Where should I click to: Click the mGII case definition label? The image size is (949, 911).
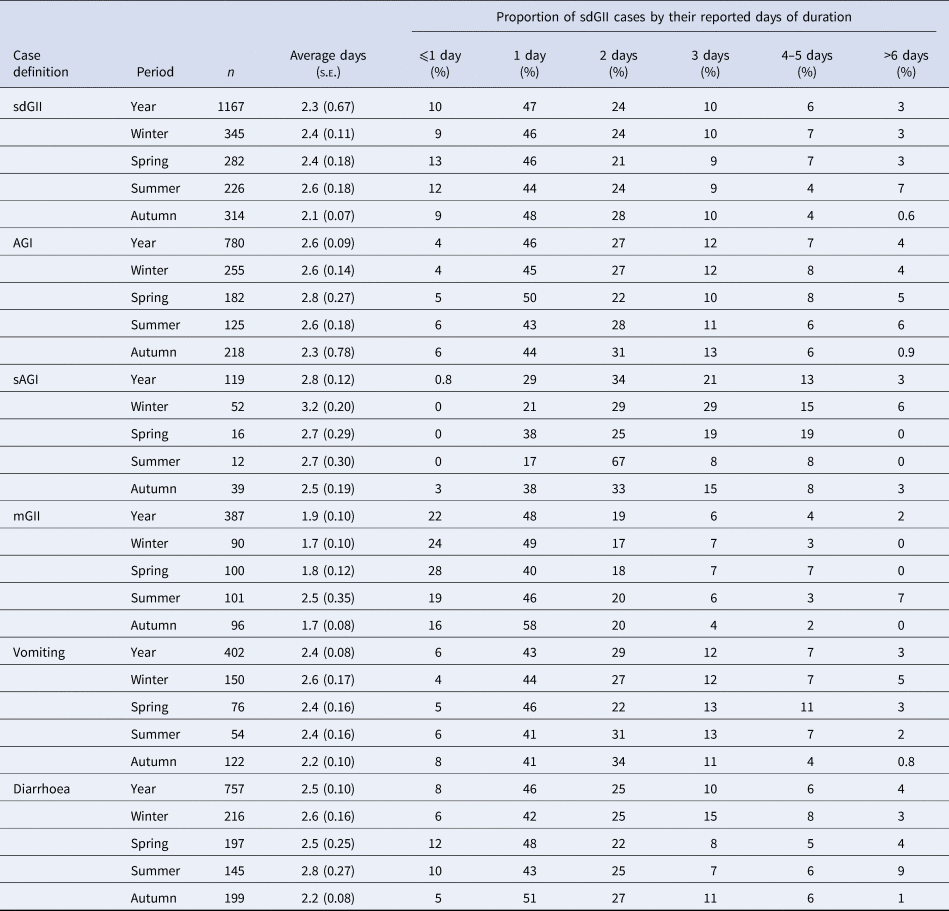pyautogui.click(x=28, y=516)
